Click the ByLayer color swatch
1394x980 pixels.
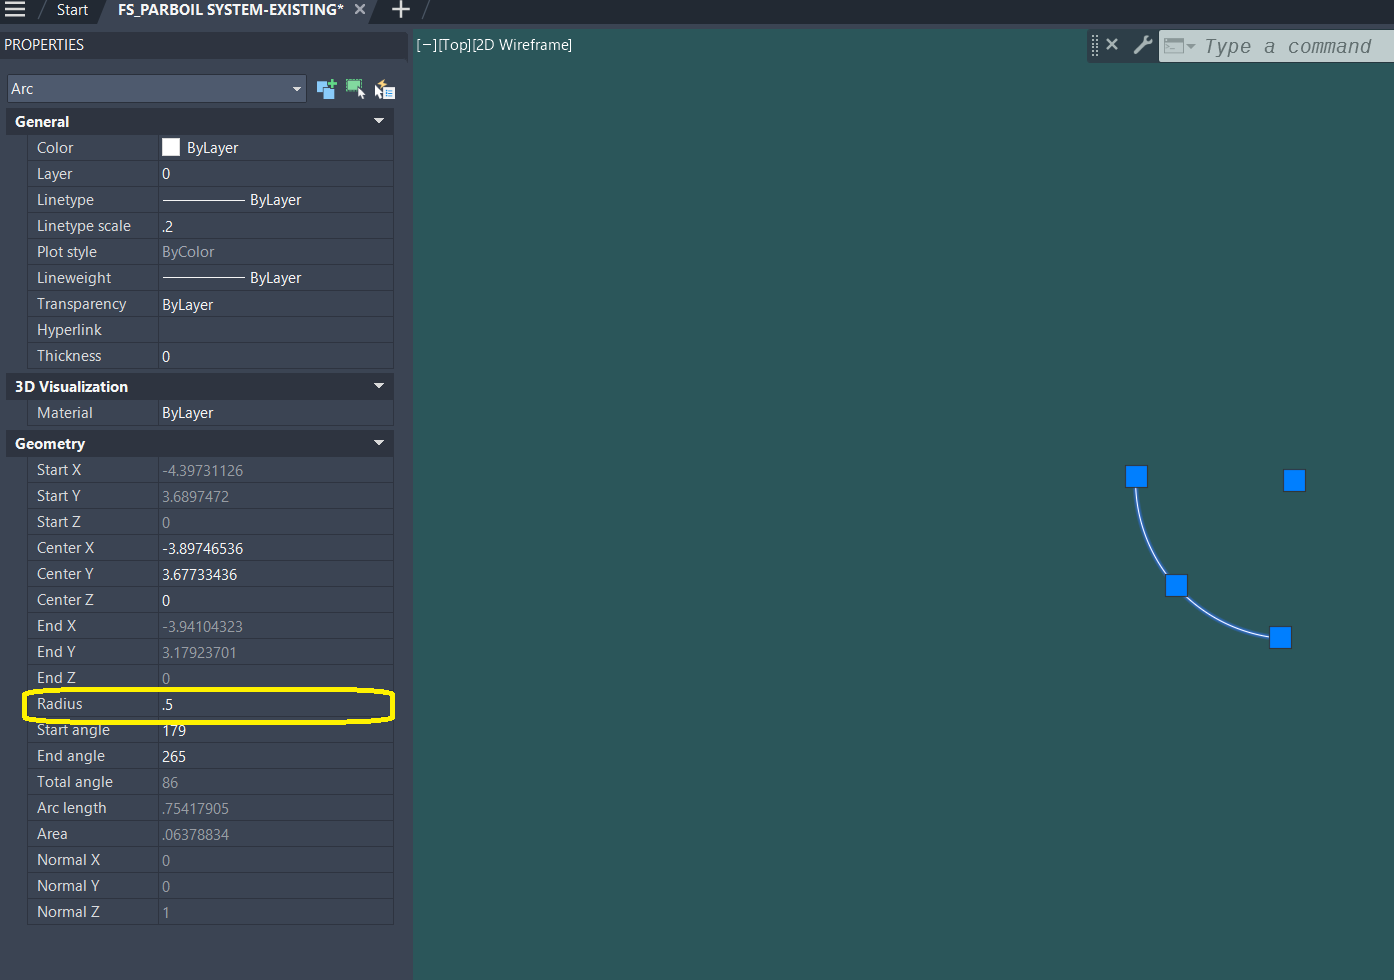[x=170, y=147]
